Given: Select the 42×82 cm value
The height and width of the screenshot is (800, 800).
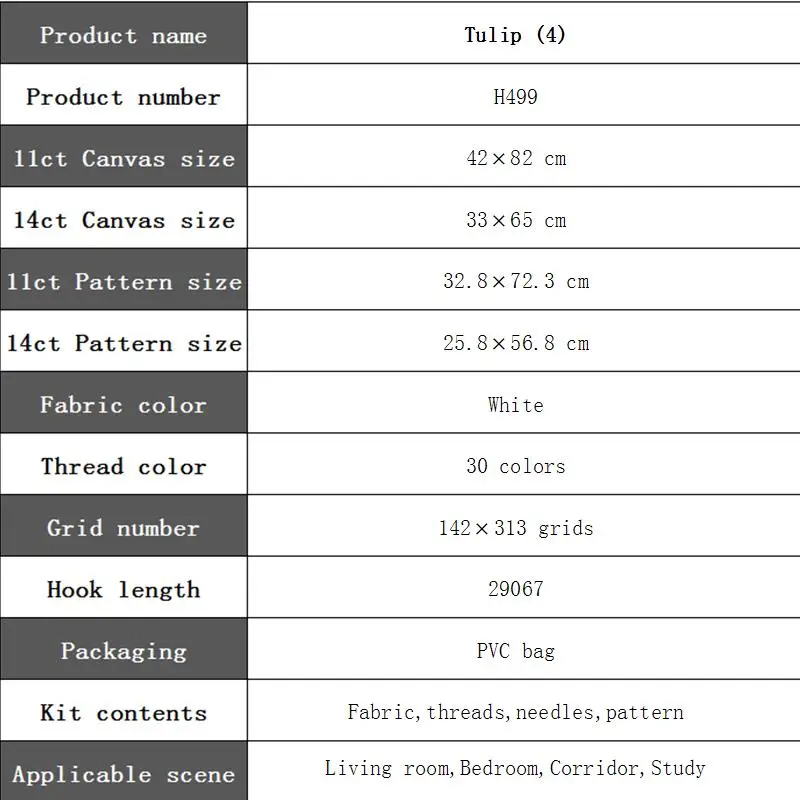Looking at the screenshot, I should [516, 158].
